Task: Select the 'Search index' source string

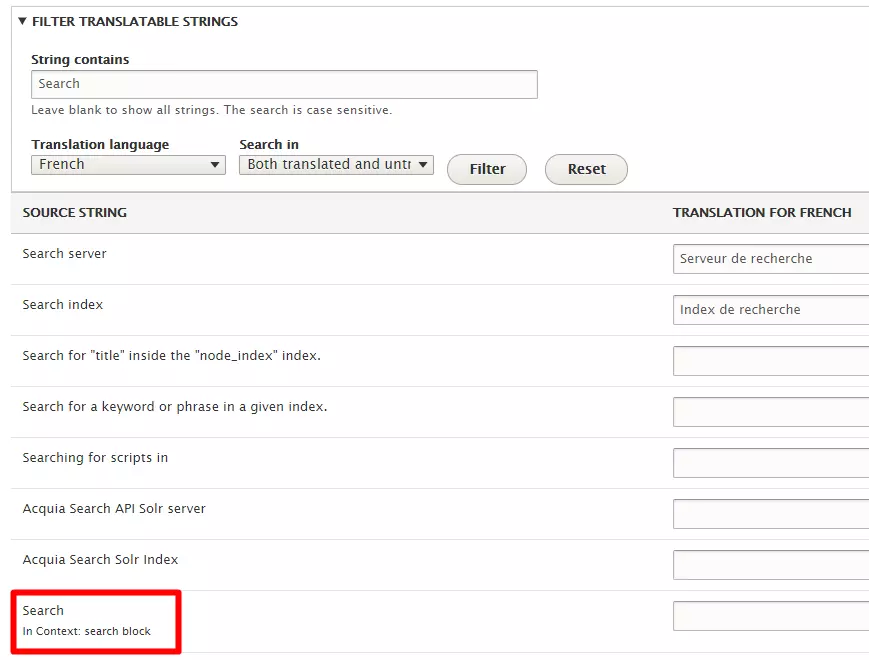Action: tap(63, 305)
